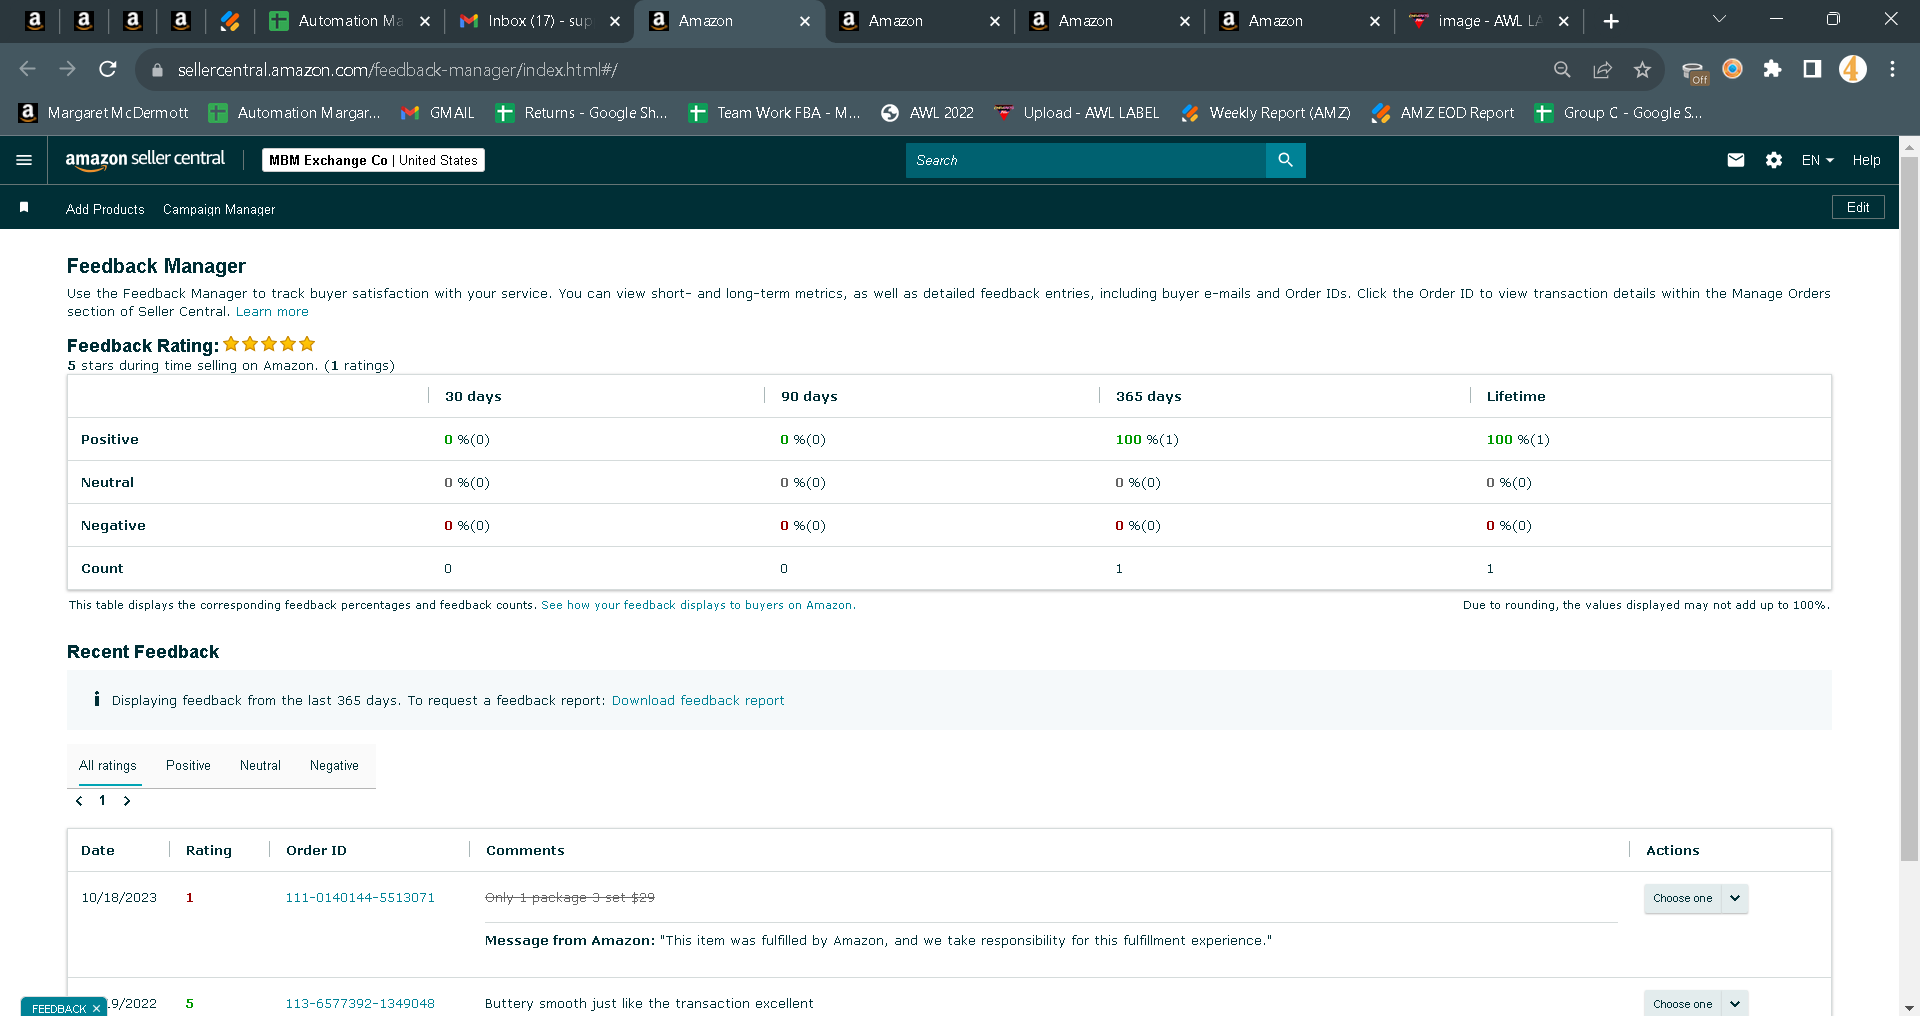Image resolution: width=1920 pixels, height=1016 pixels.
Task: Open the Group C - Google S... bookmark
Action: (x=1619, y=113)
